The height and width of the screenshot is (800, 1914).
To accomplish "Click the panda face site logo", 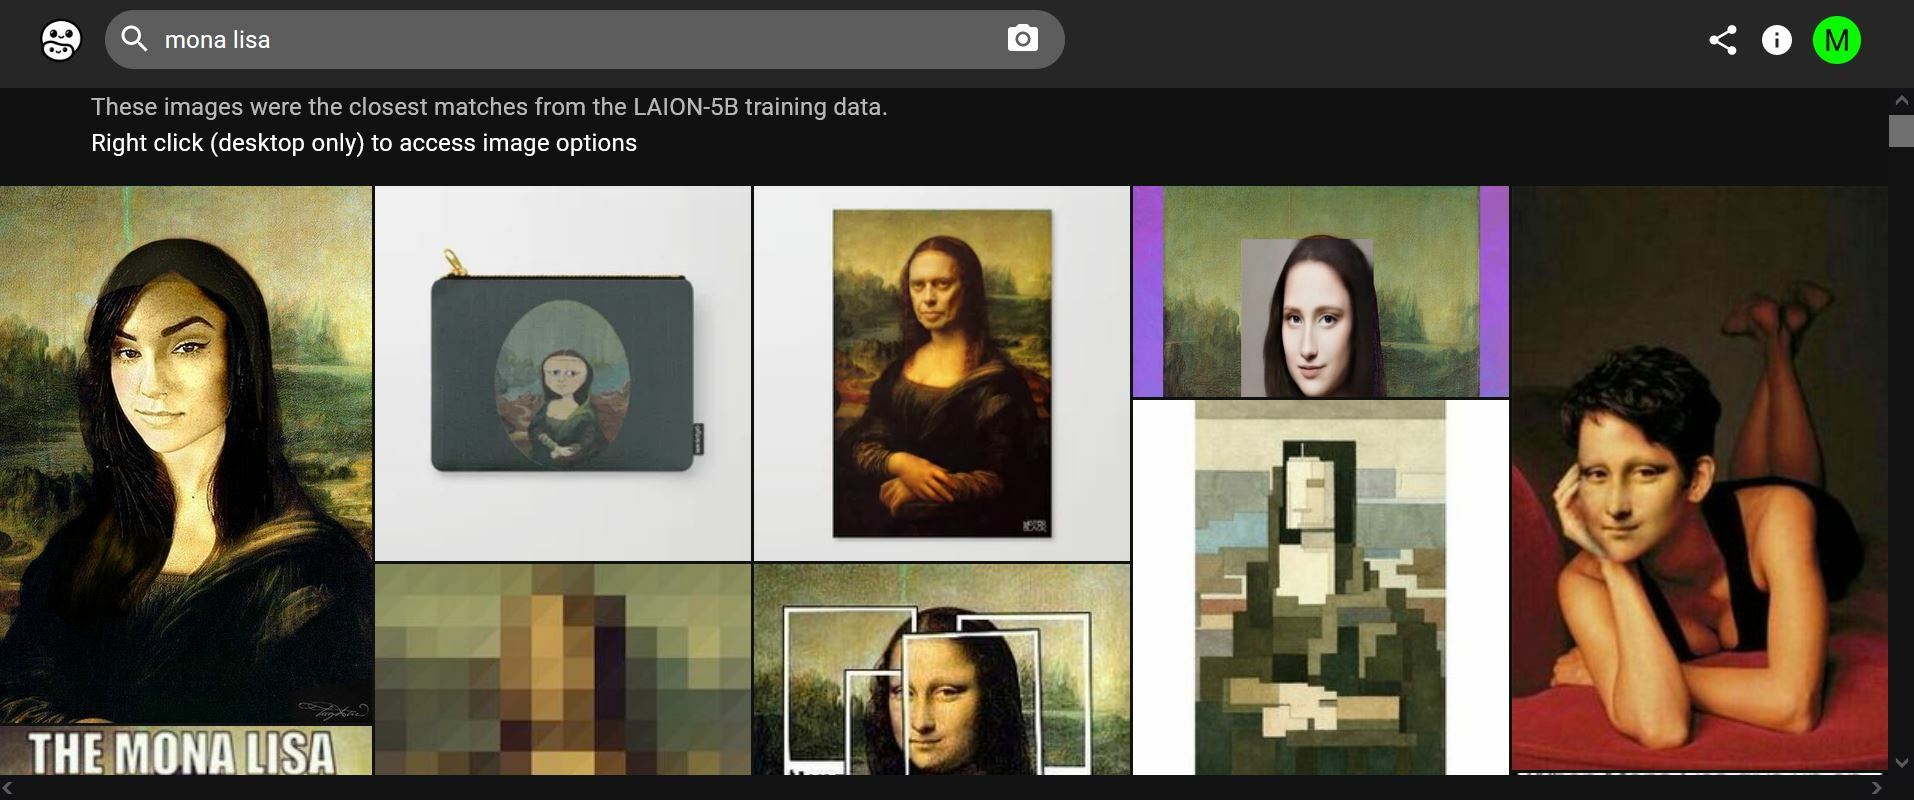I will click(60, 41).
